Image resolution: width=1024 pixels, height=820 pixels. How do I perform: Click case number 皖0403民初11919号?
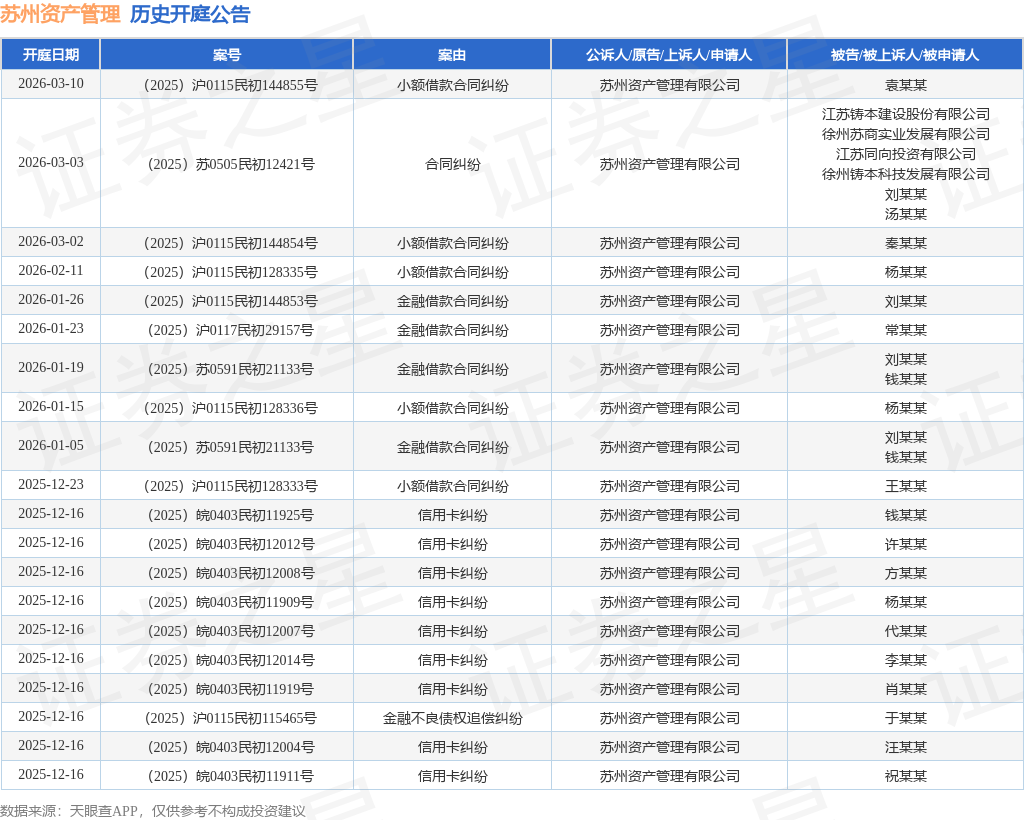coord(231,689)
